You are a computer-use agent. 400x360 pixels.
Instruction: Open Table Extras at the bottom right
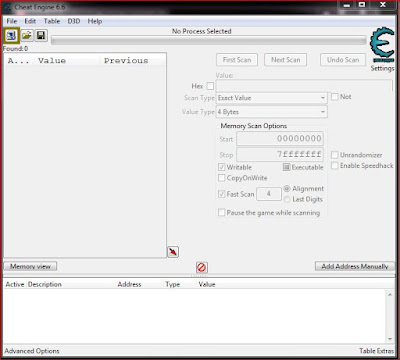[x=376, y=351]
